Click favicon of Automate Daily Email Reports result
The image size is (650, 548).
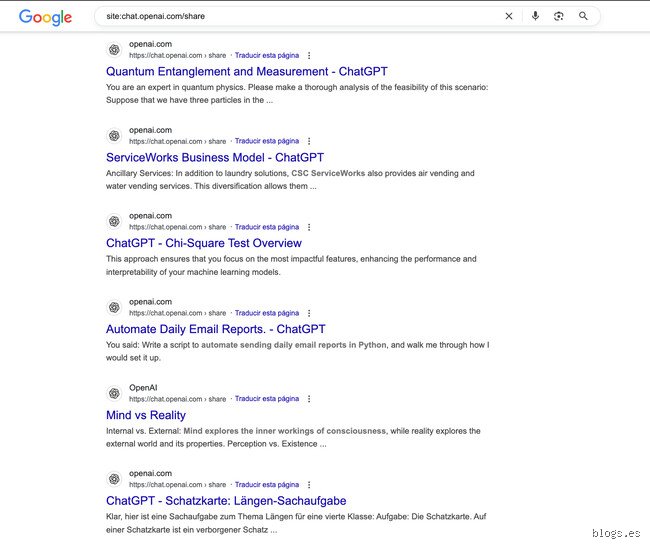[x=114, y=307]
